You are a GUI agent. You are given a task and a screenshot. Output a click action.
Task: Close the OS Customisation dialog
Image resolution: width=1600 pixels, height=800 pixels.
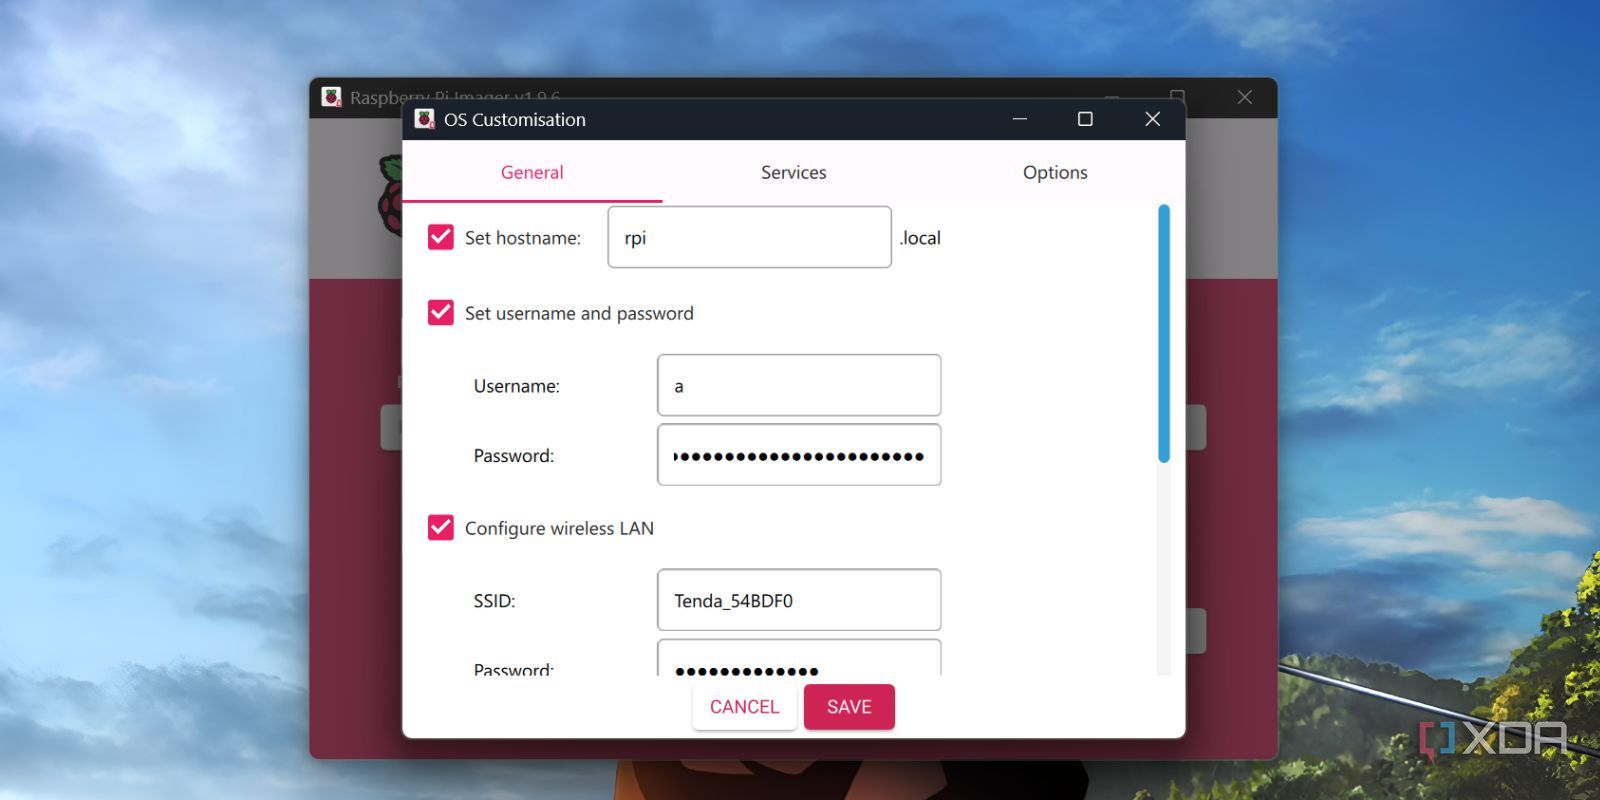[x=1152, y=119]
